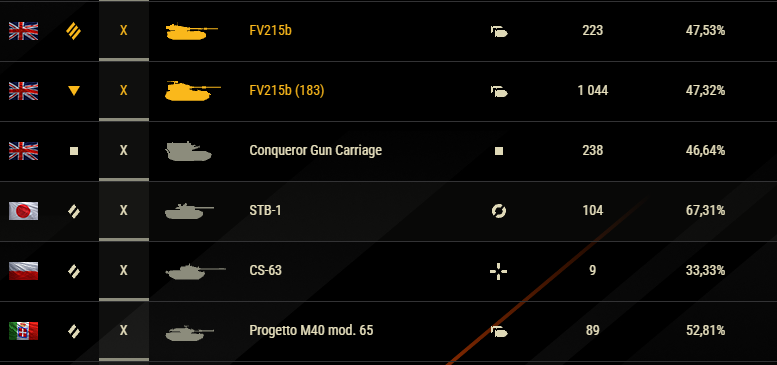
Task: Select the FV215b (183) tank silhouette
Action: pyautogui.click(x=193, y=91)
